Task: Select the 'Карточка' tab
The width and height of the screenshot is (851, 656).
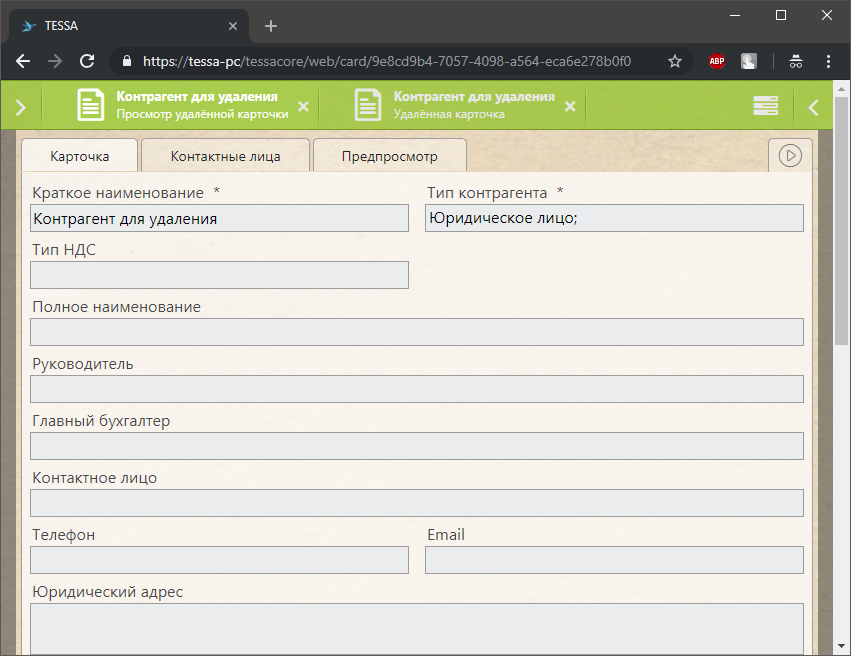Action: pyautogui.click(x=79, y=157)
